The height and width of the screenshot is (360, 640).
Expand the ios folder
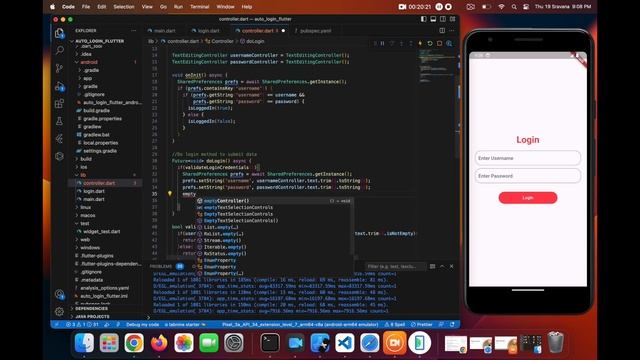(x=84, y=167)
